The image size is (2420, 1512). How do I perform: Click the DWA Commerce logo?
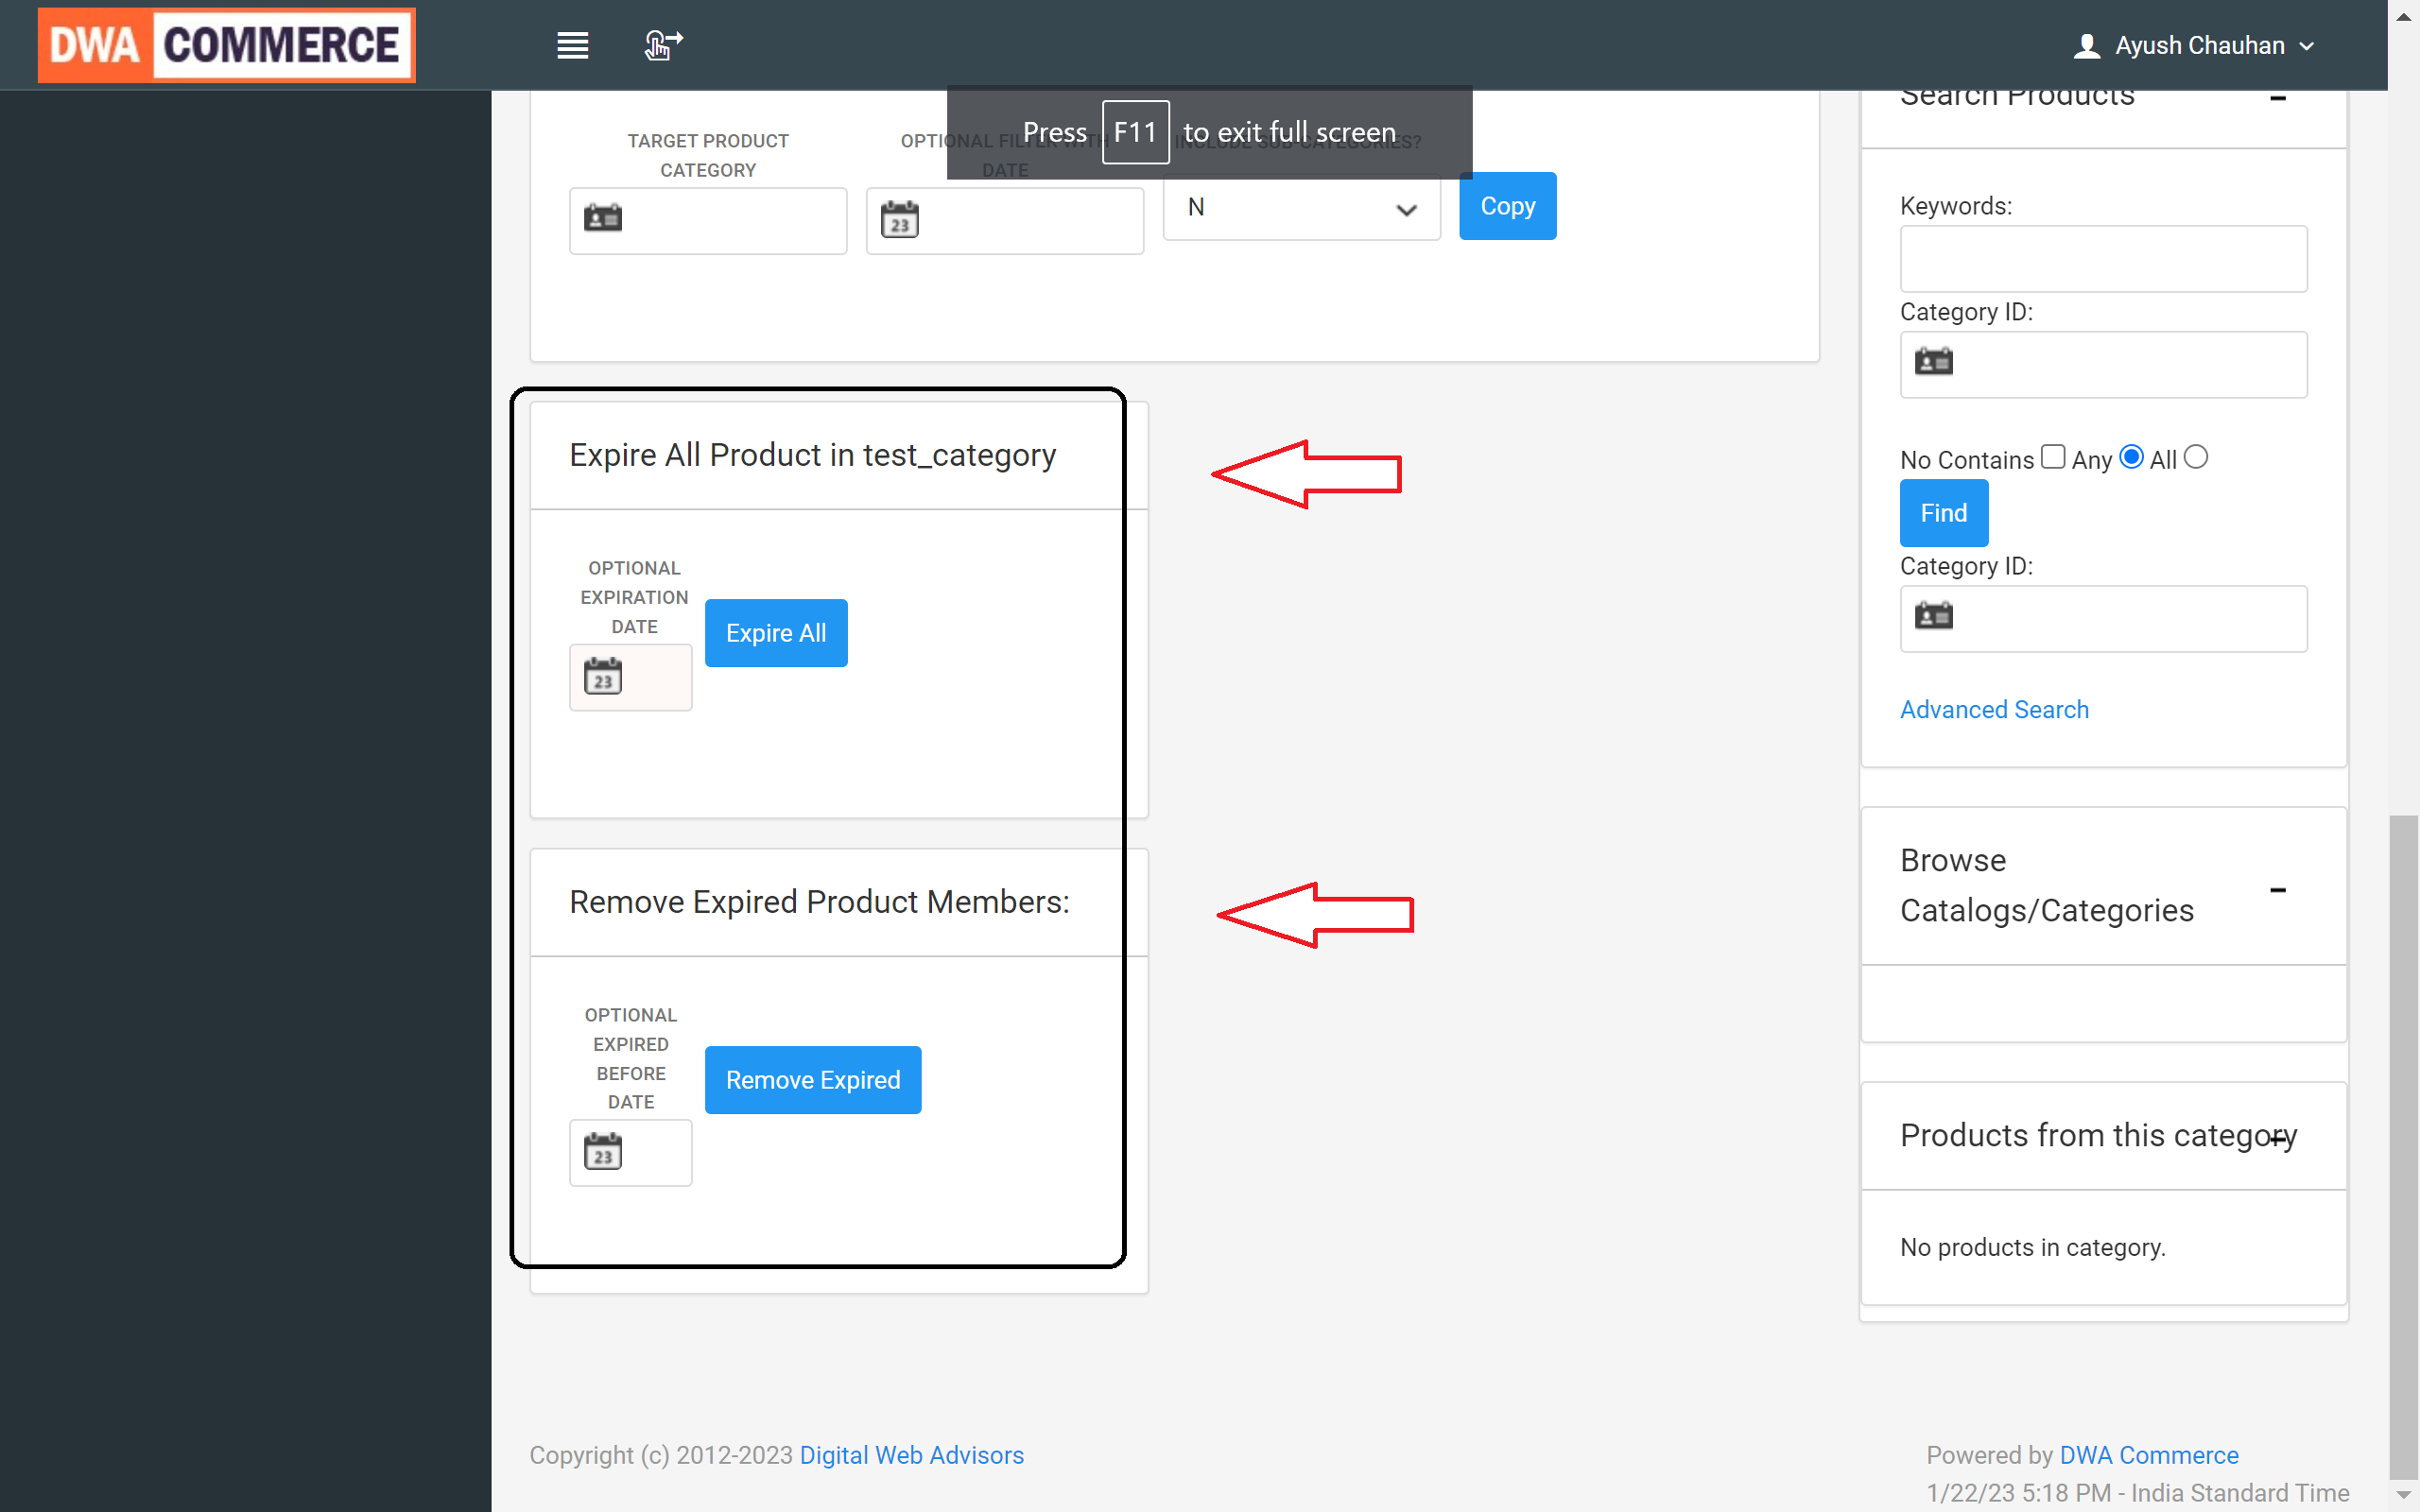(x=227, y=46)
